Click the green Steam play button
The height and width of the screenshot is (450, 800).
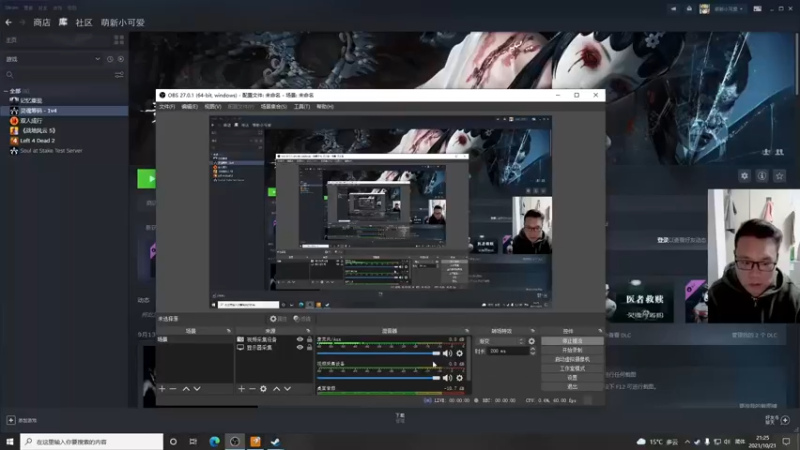(147, 179)
